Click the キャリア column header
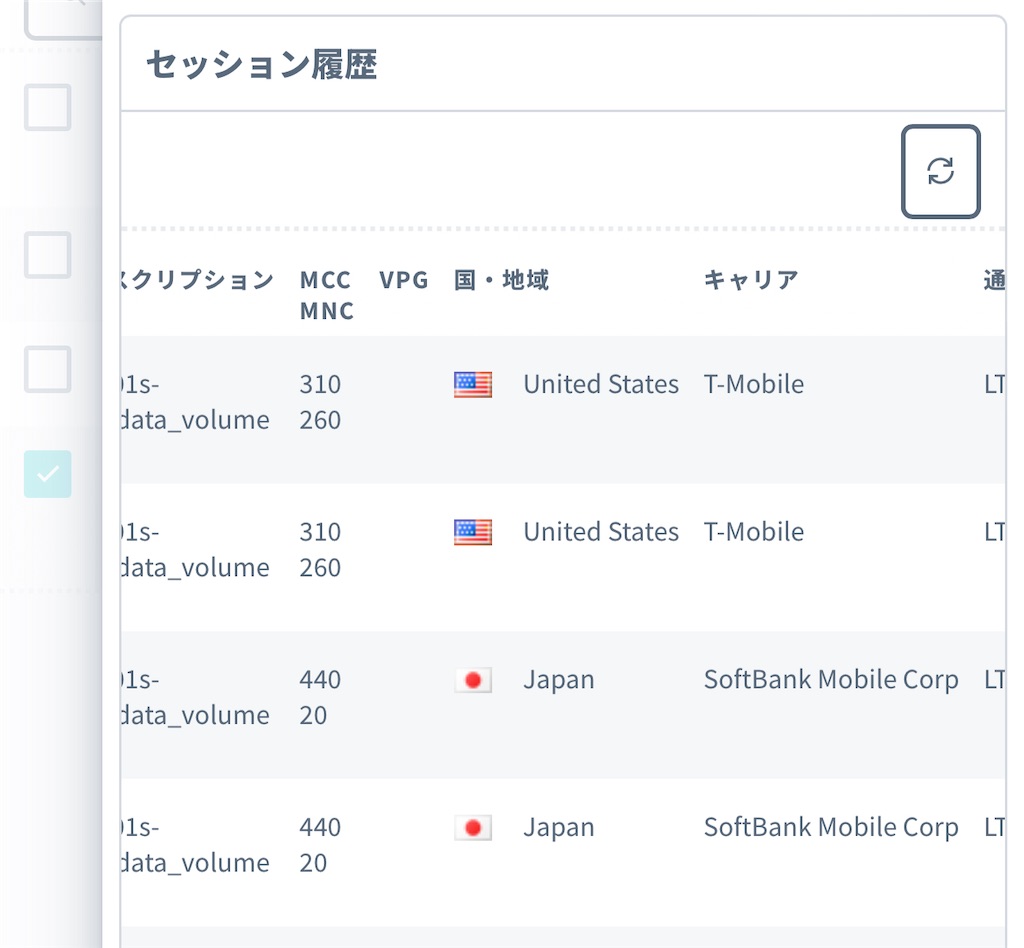This screenshot has width=1024, height=948. [x=751, y=280]
